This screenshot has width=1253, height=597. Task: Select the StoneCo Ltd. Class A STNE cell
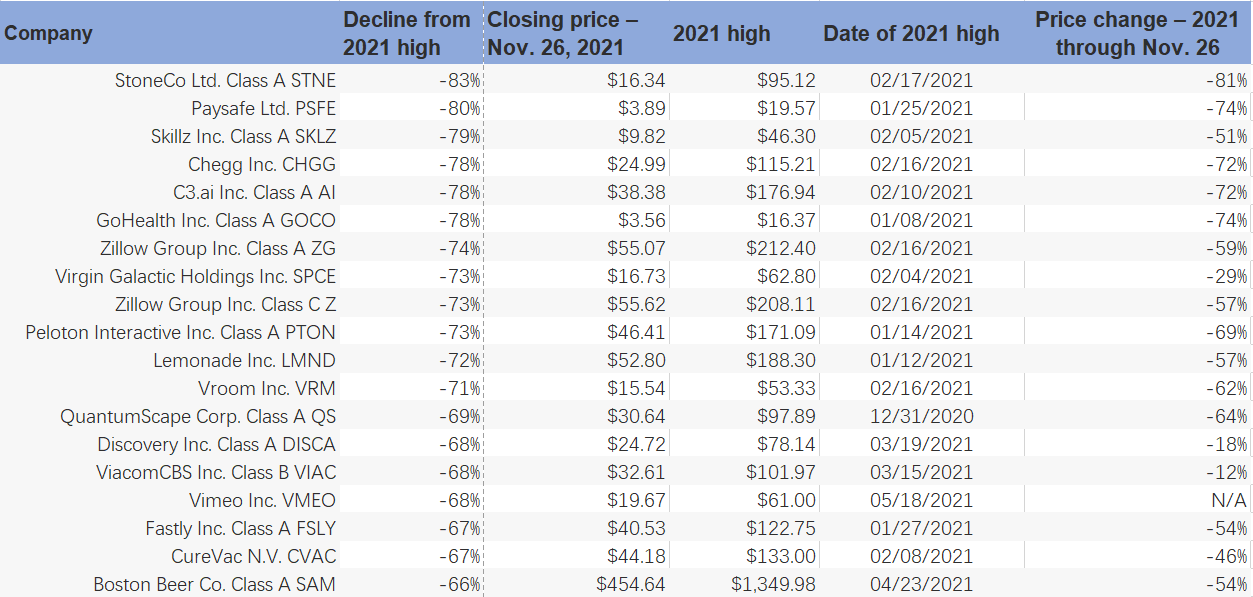click(x=225, y=80)
